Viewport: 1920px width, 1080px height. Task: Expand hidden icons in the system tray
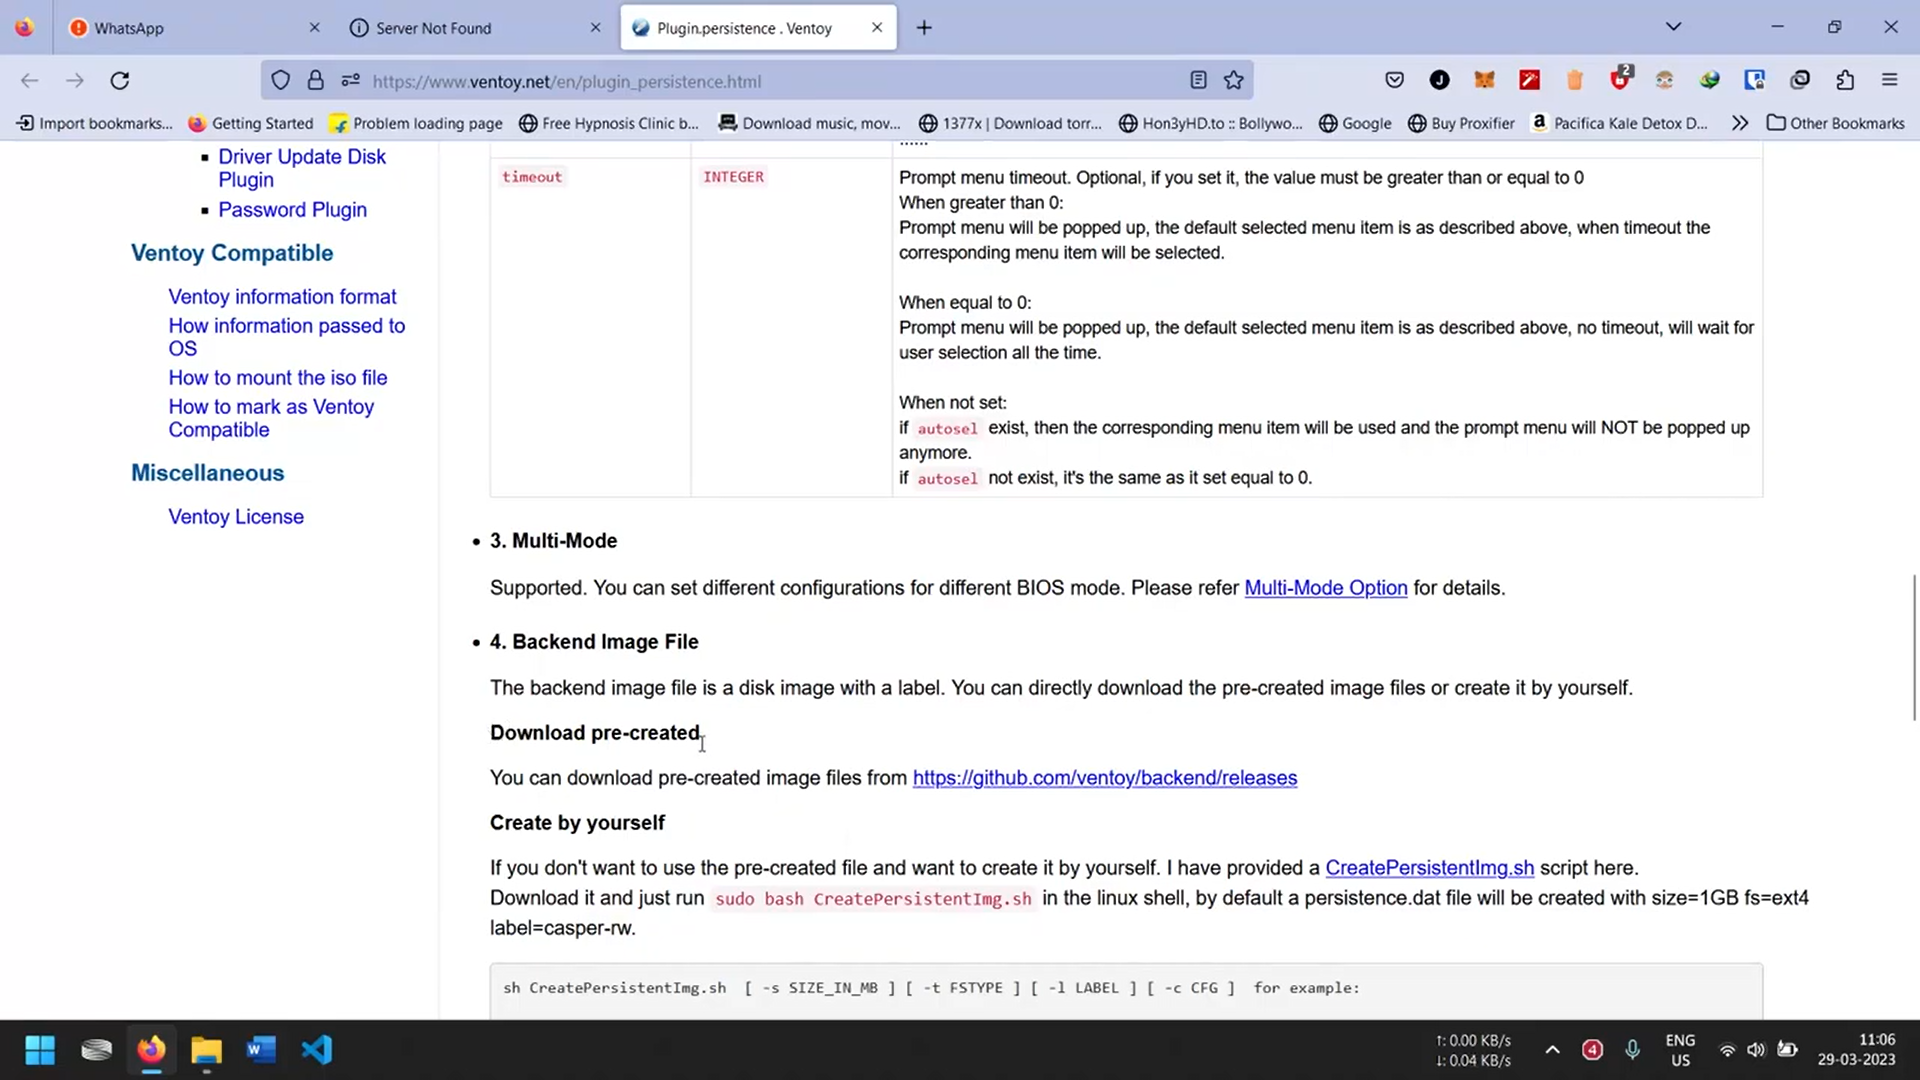(x=1553, y=1050)
